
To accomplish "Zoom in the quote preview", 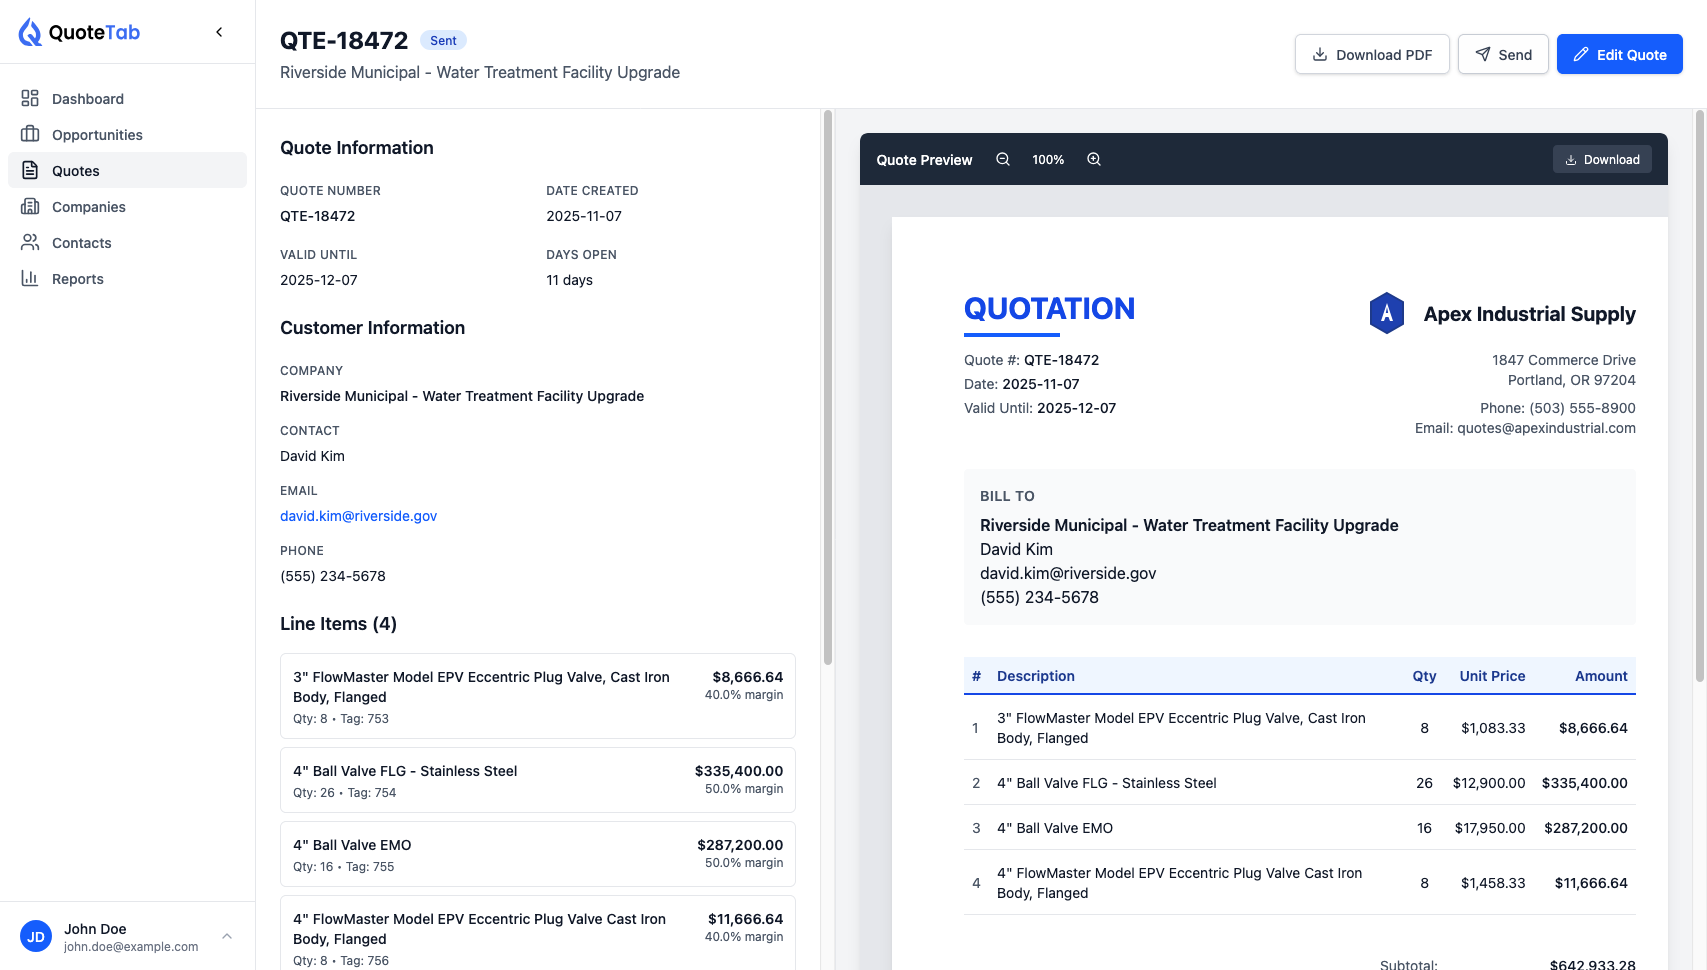I will 1094,160.
